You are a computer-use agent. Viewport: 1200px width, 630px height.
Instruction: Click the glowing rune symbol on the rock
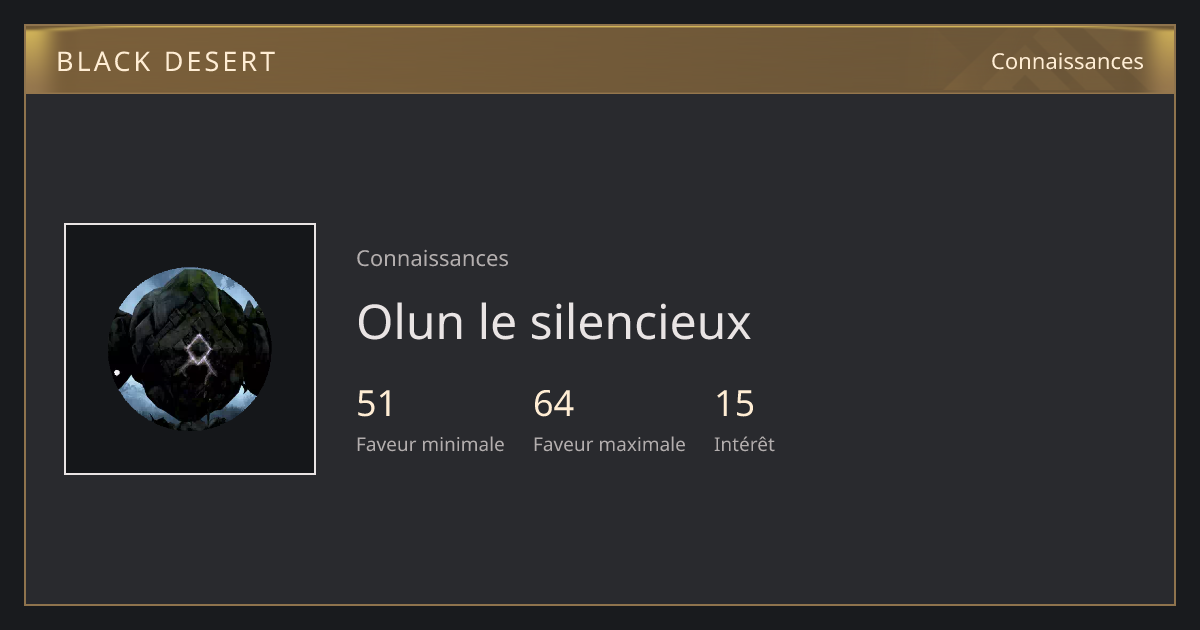pyautogui.click(x=198, y=358)
